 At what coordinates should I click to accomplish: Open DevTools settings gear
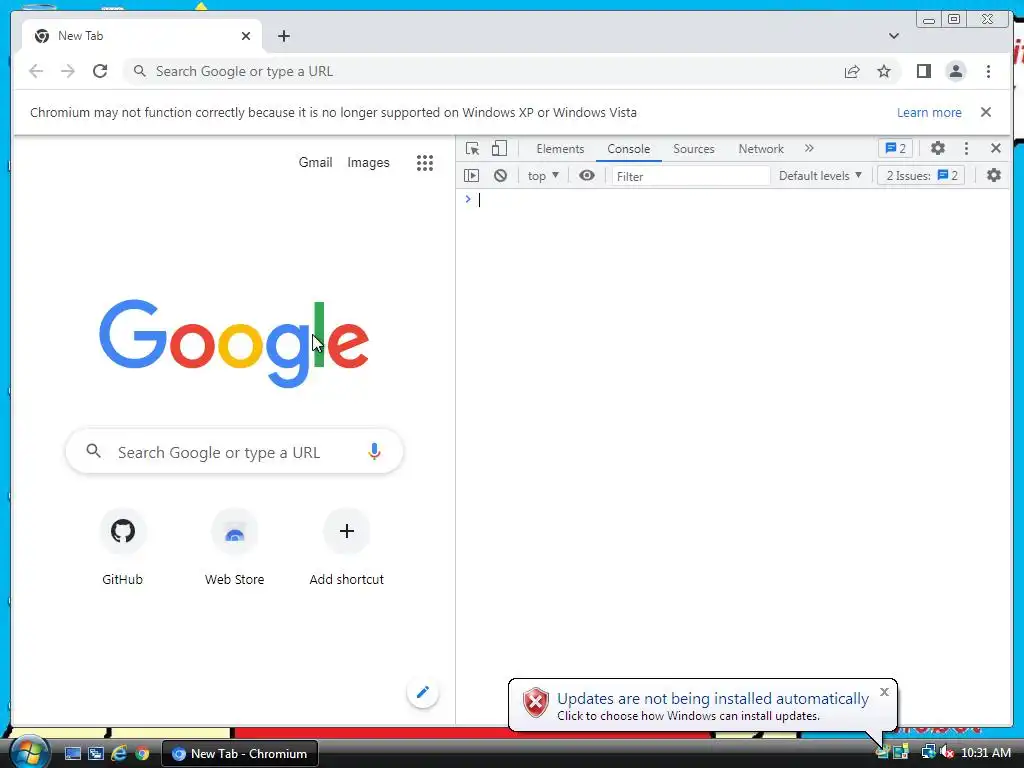tap(938, 148)
